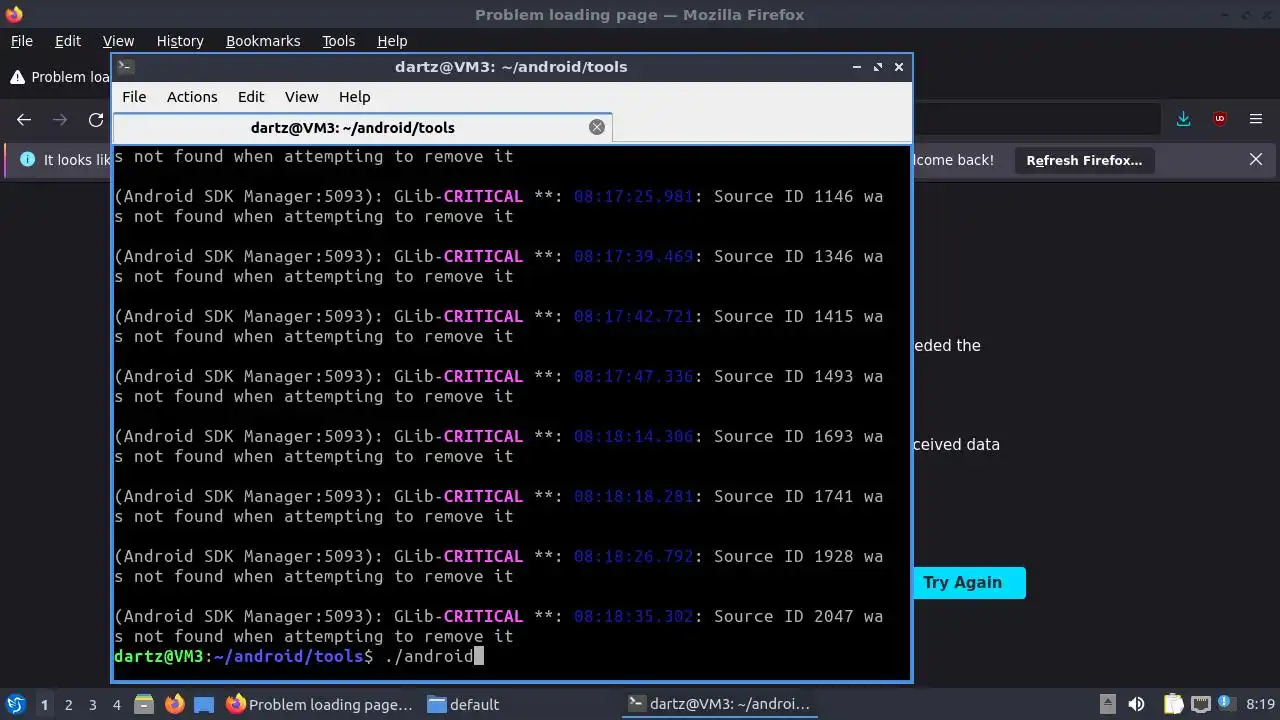Viewport: 1280px width, 720px height.
Task: Open clipboard manager tray icon
Action: 1173,704
